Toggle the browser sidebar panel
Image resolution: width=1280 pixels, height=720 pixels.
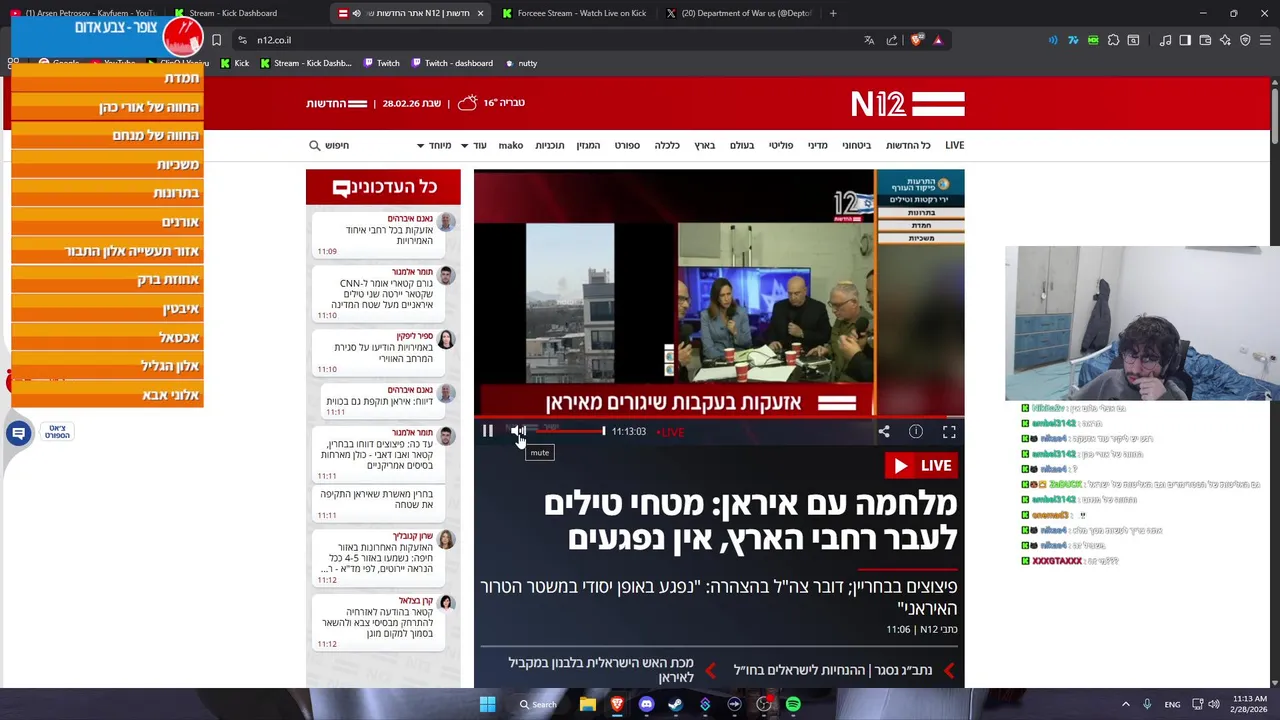pyautogui.click(x=1185, y=40)
